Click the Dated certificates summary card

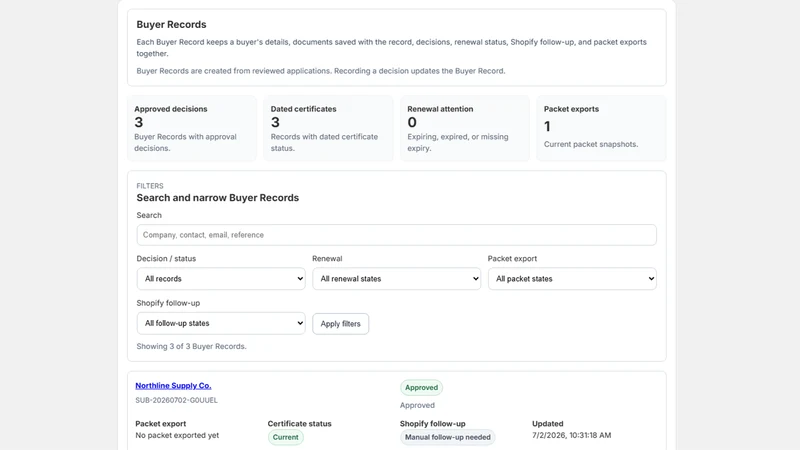[x=329, y=128]
